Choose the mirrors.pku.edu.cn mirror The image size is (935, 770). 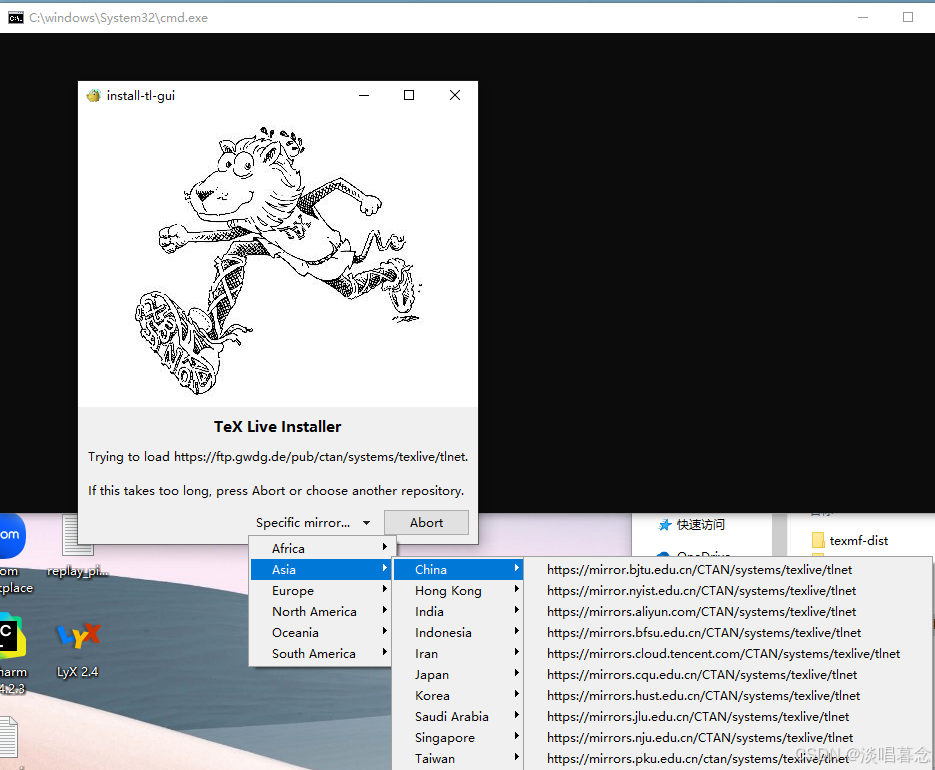727,759
